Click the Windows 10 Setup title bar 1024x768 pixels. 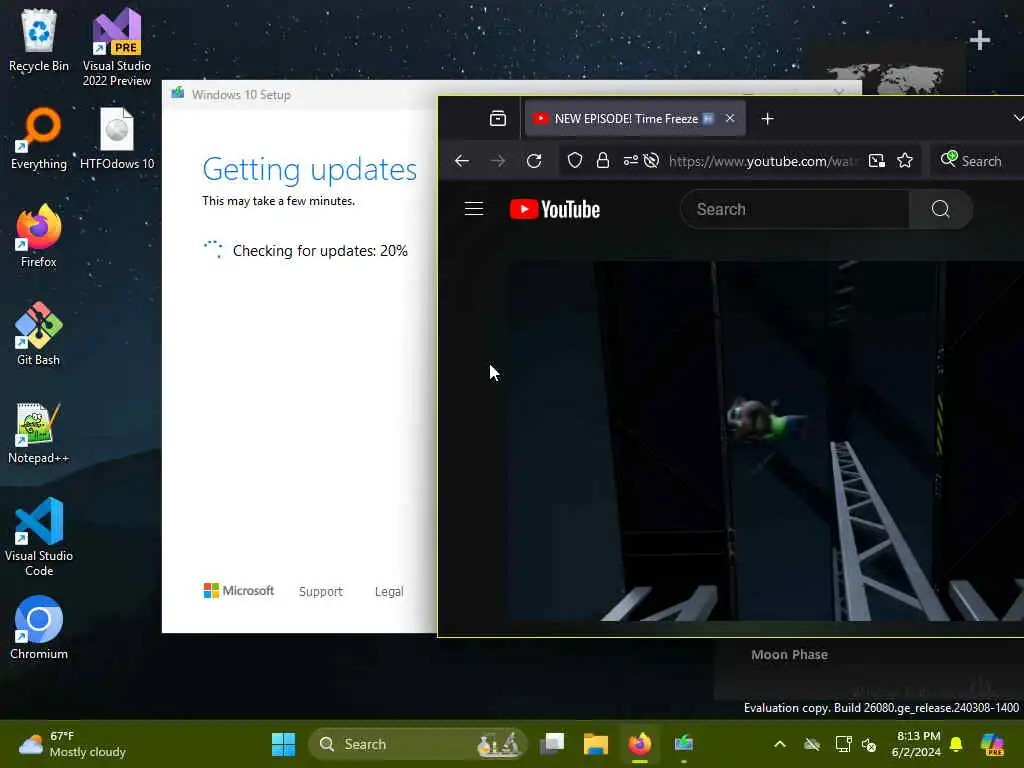pos(300,95)
